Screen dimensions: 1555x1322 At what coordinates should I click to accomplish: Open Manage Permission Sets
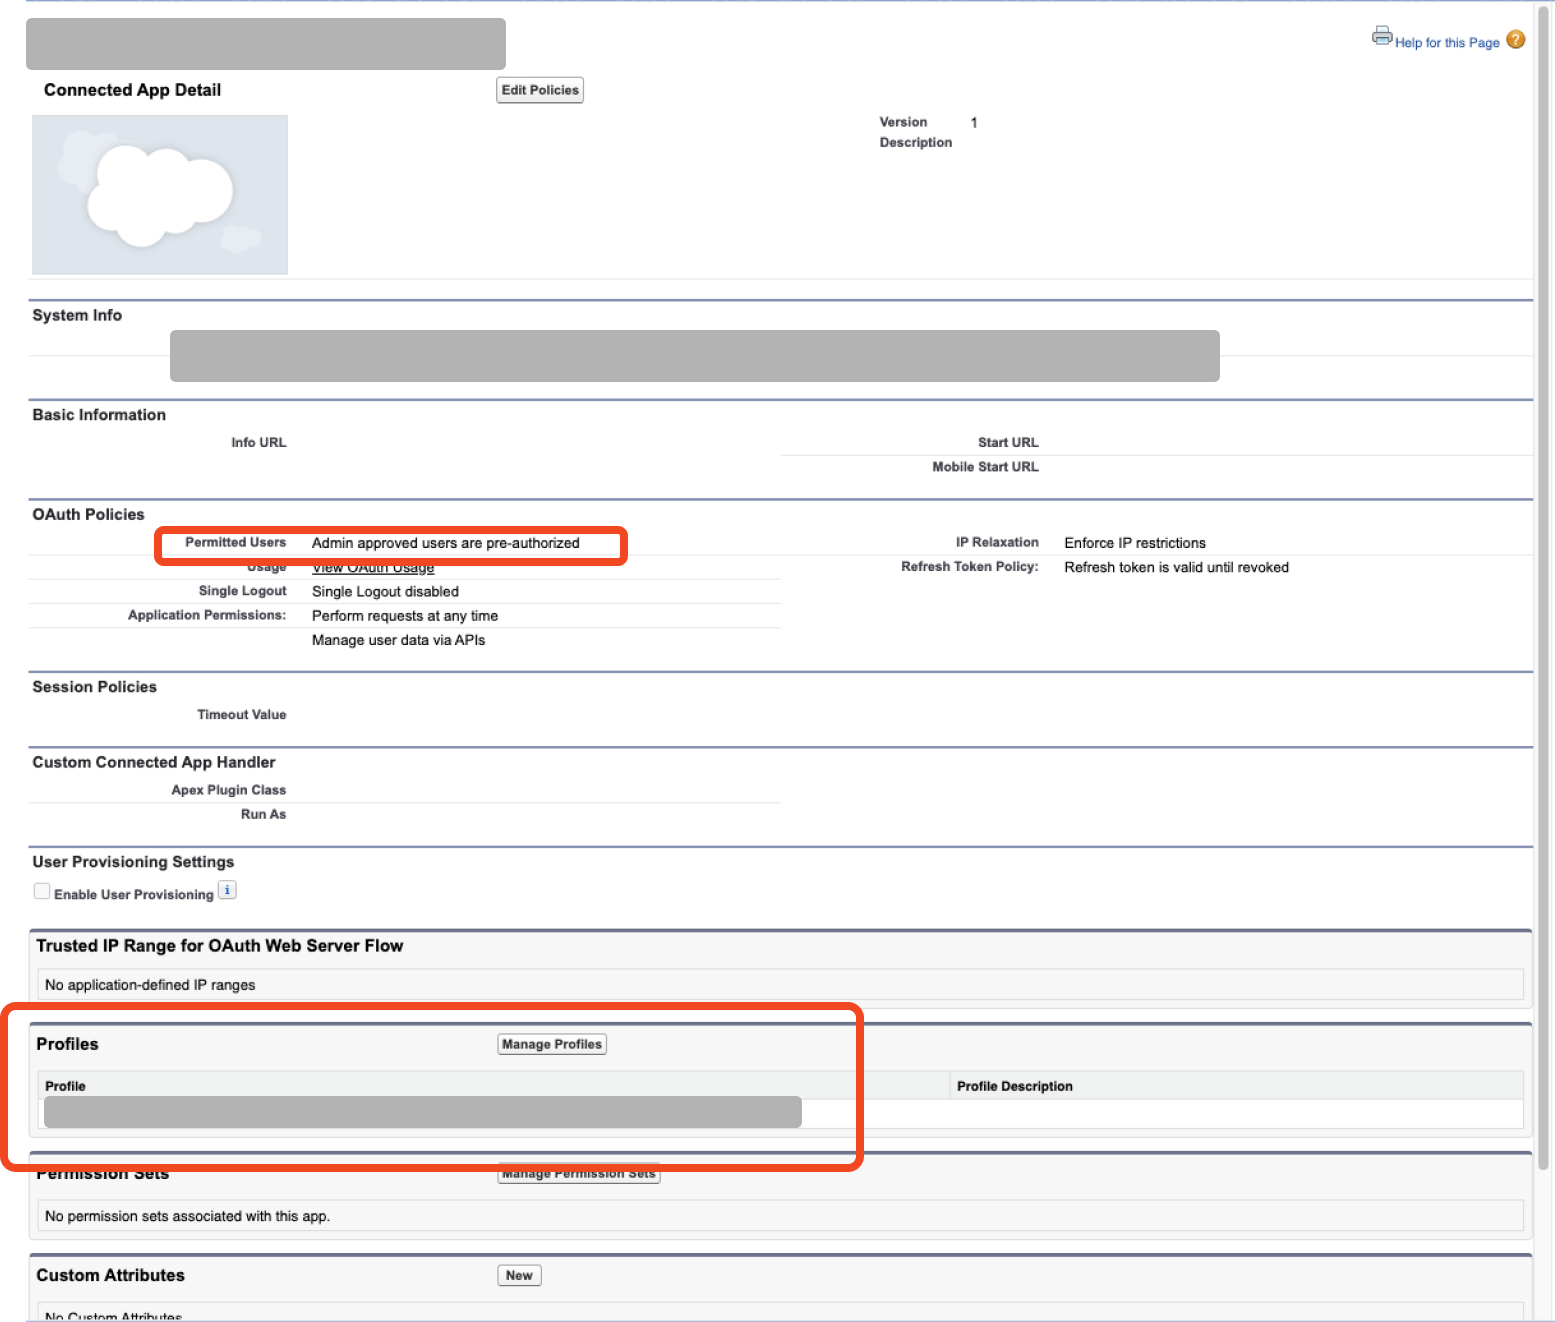pos(578,1173)
